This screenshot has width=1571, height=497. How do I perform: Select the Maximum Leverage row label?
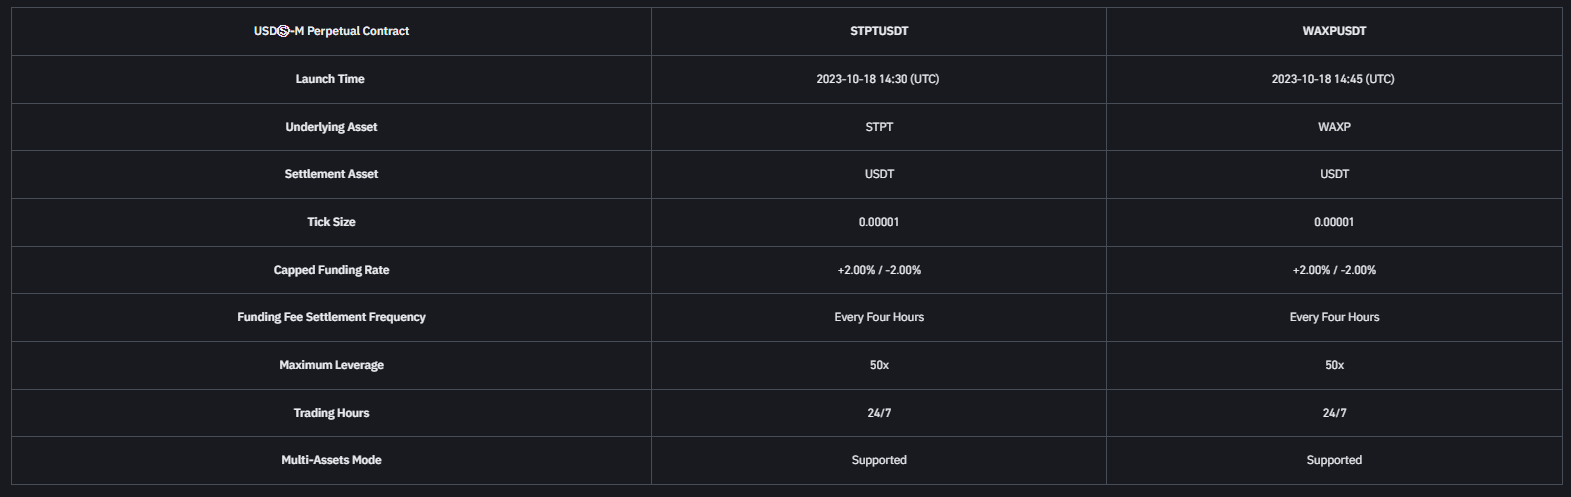pyautogui.click(x=331, y=365)
